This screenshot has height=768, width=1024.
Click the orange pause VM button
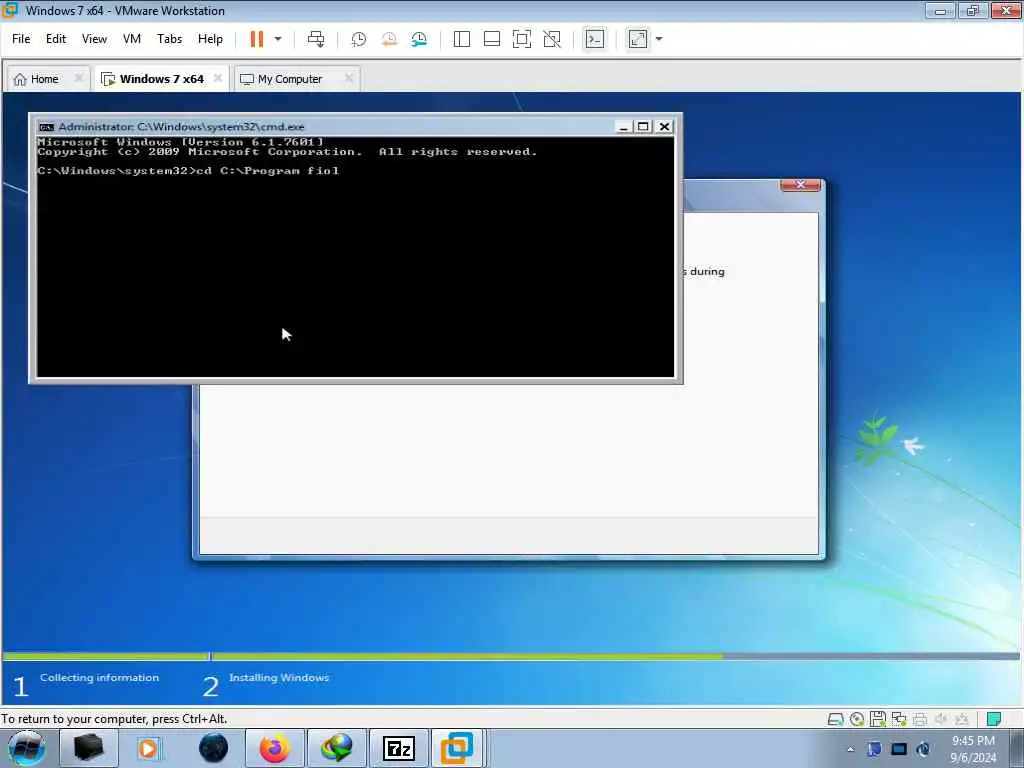point(257,39)
